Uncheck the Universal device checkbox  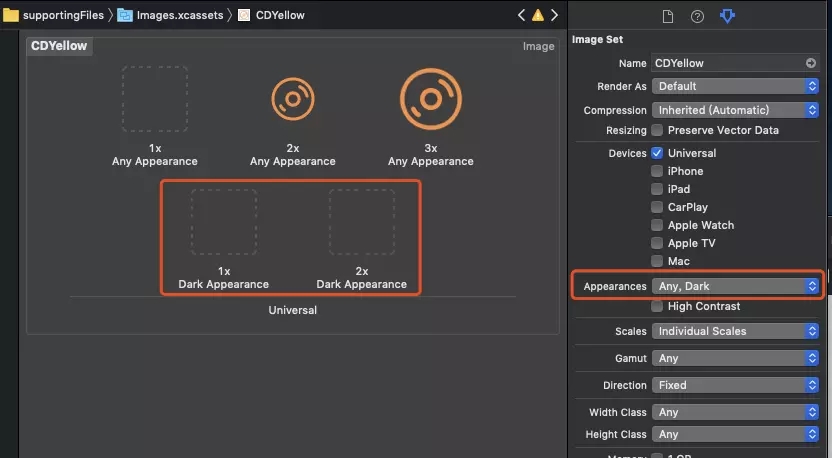(x=657, y=153)
